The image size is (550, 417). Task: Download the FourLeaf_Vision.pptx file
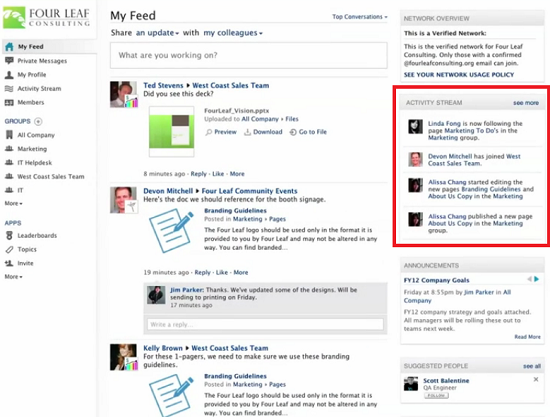(263, 132)
